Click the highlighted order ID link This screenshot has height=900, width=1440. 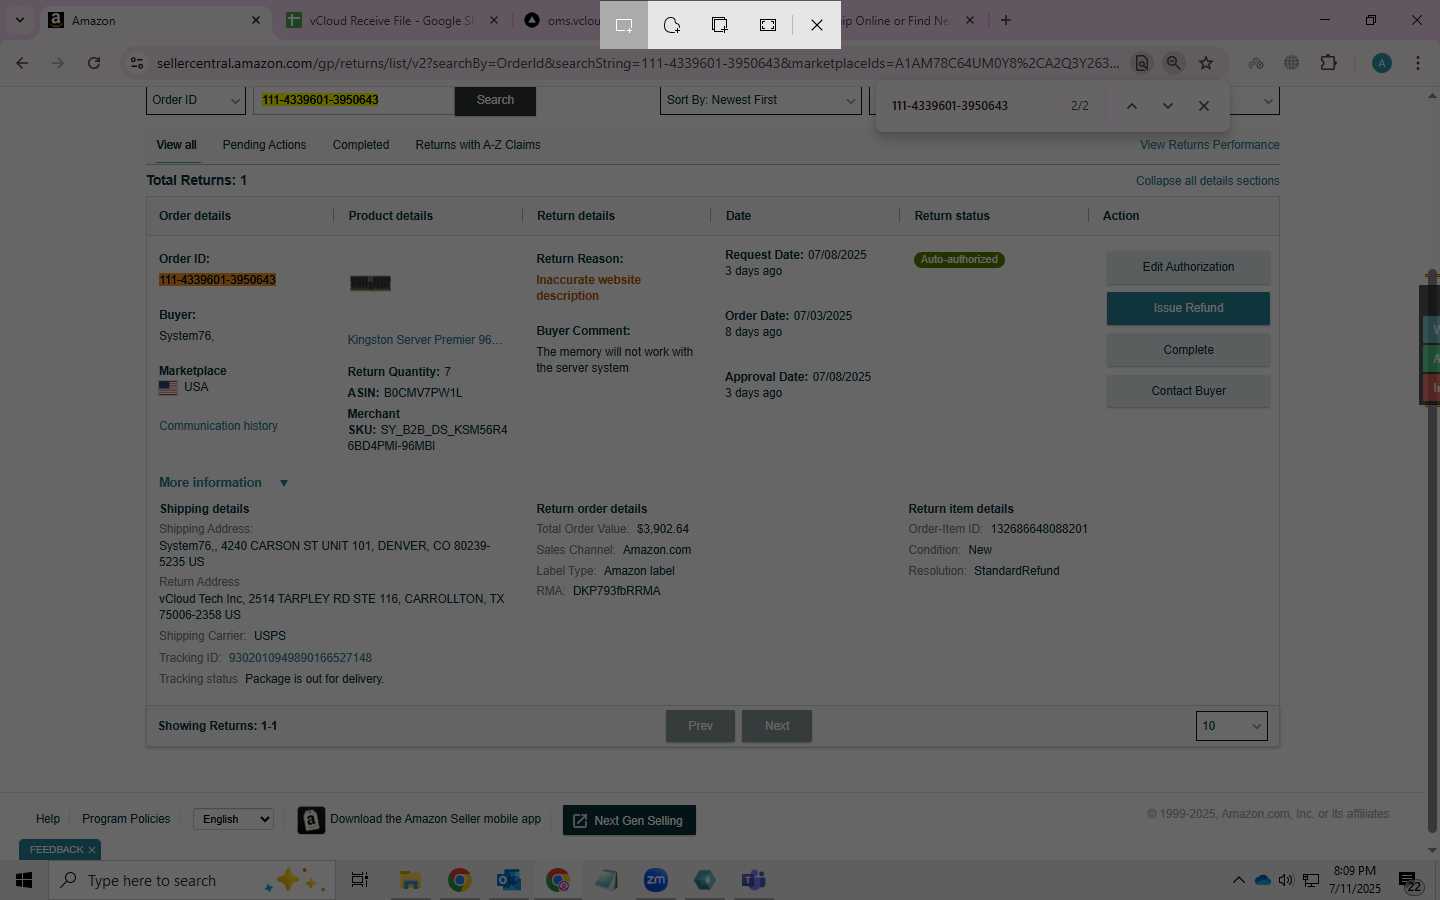point(217,280)
